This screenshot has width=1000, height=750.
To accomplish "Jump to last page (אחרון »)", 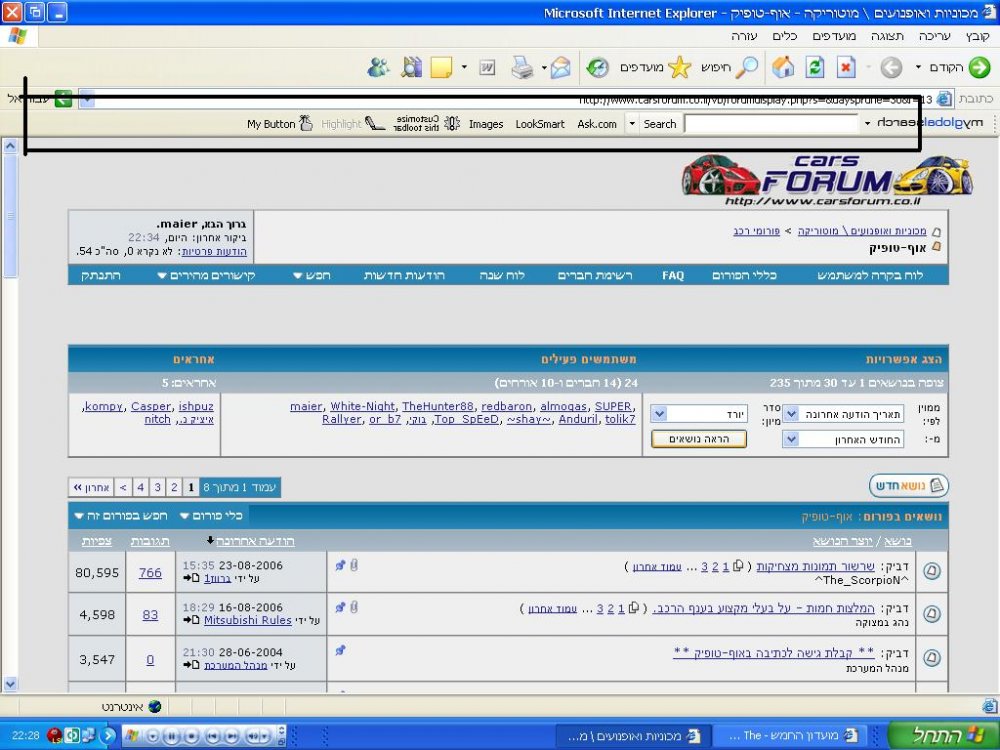I will tap(92, 488).
